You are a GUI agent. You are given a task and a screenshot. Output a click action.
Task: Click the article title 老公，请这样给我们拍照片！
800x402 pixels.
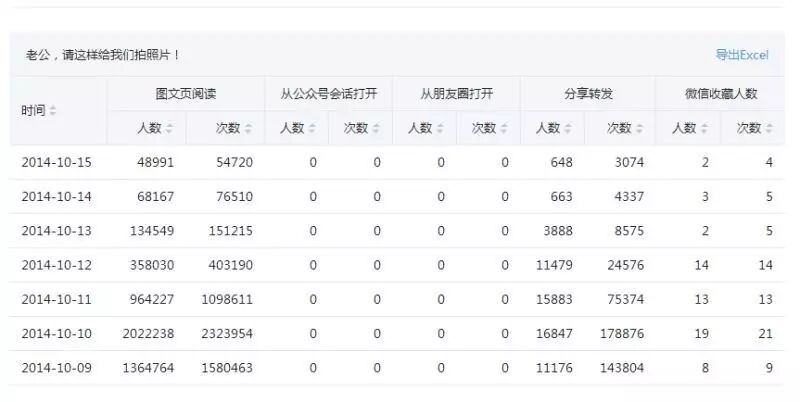(103, 55)
